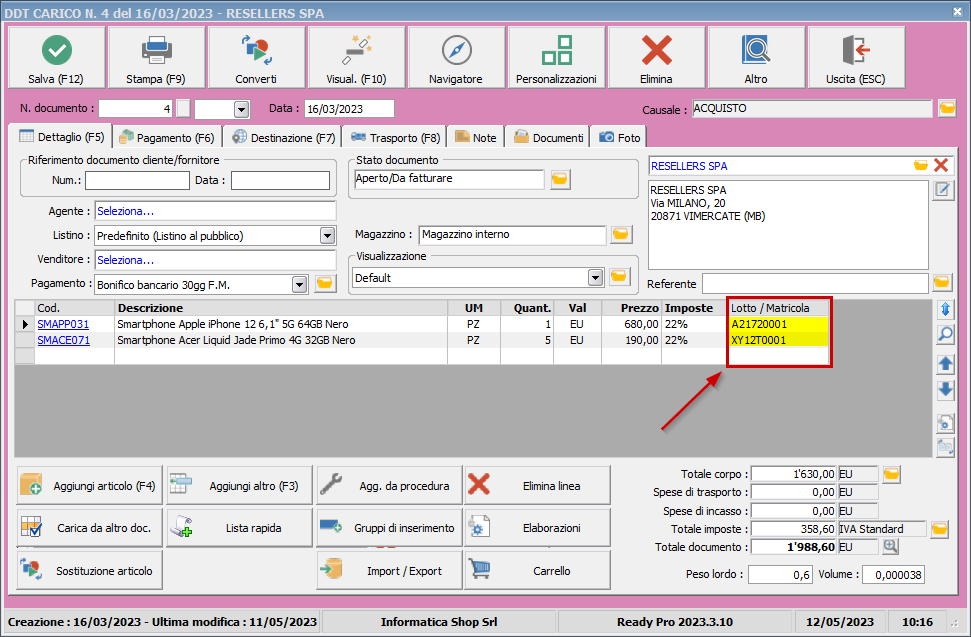
Task: Open the Carrello cart button
Action: point(538,570)
